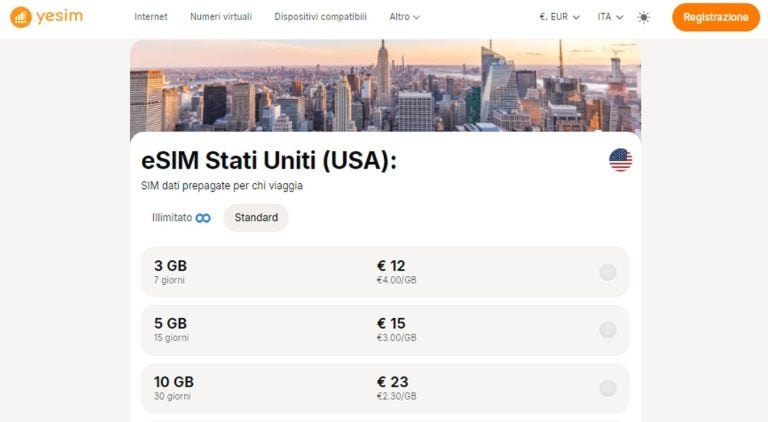Click the 30 giorni duration text
The width and height of the screenshot is (768, 422).
172,397
